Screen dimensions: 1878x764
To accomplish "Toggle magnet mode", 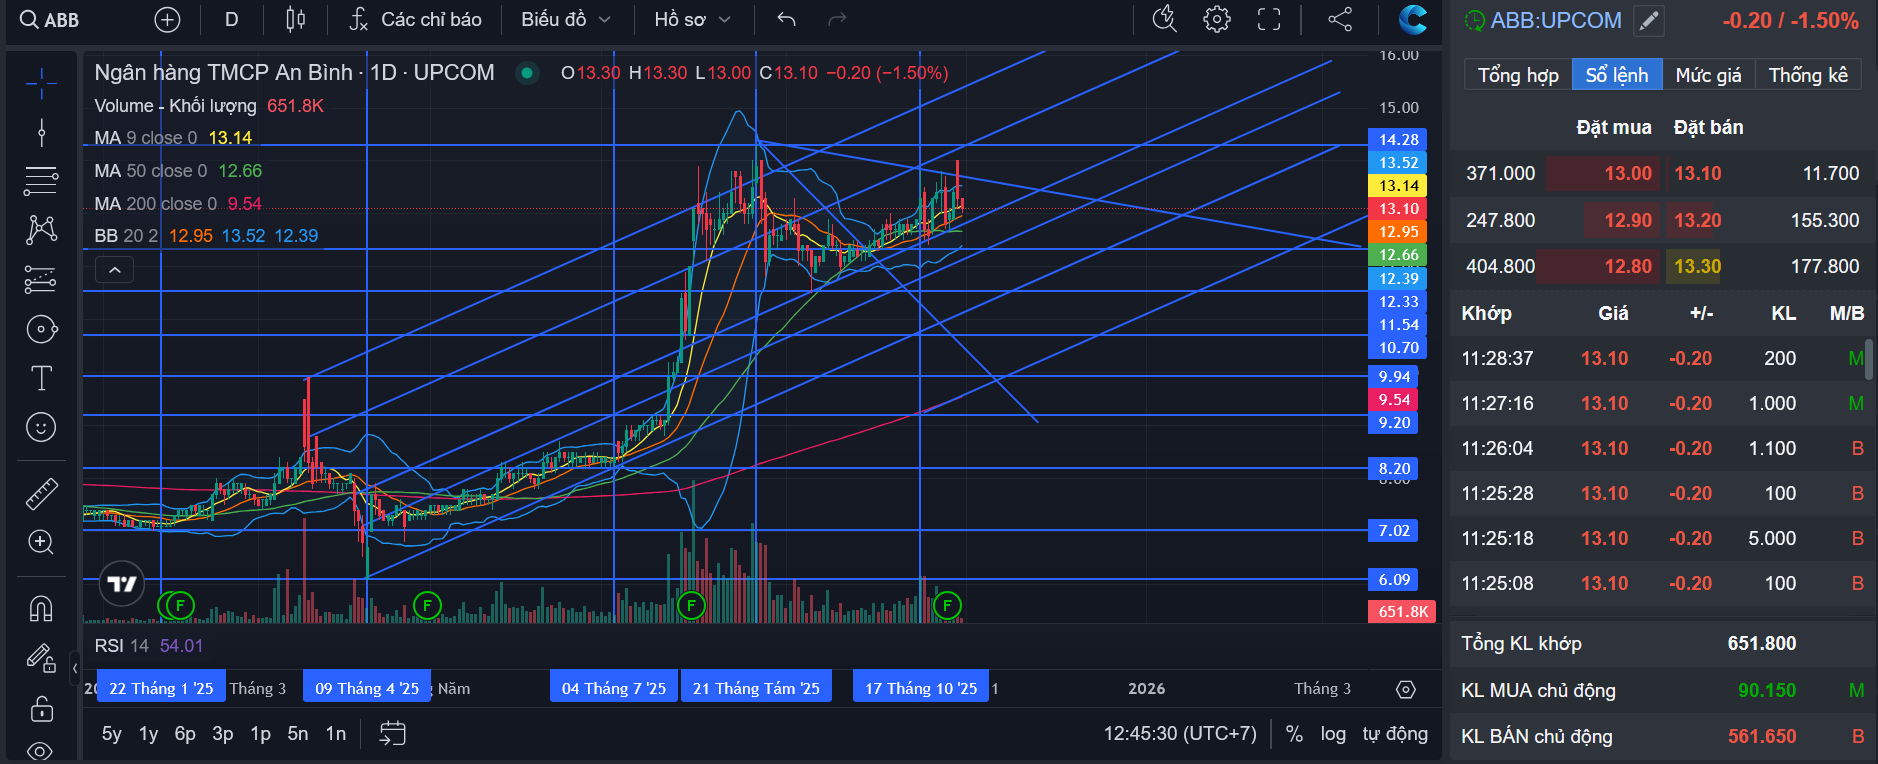I will 41,608.
